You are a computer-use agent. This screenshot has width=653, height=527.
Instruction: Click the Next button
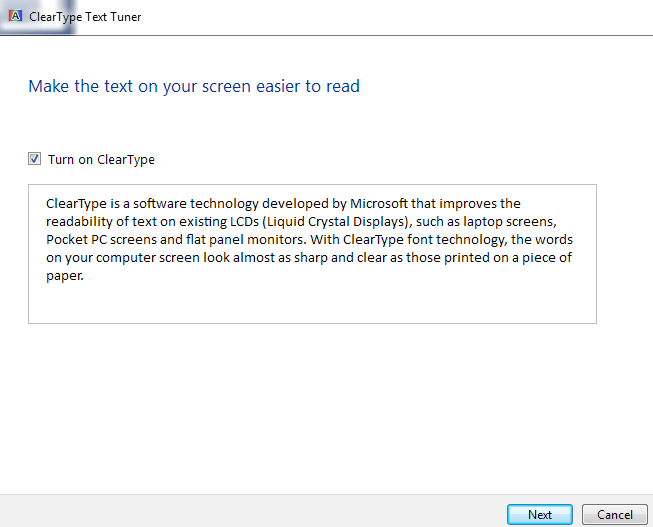(x=540, y=515)
